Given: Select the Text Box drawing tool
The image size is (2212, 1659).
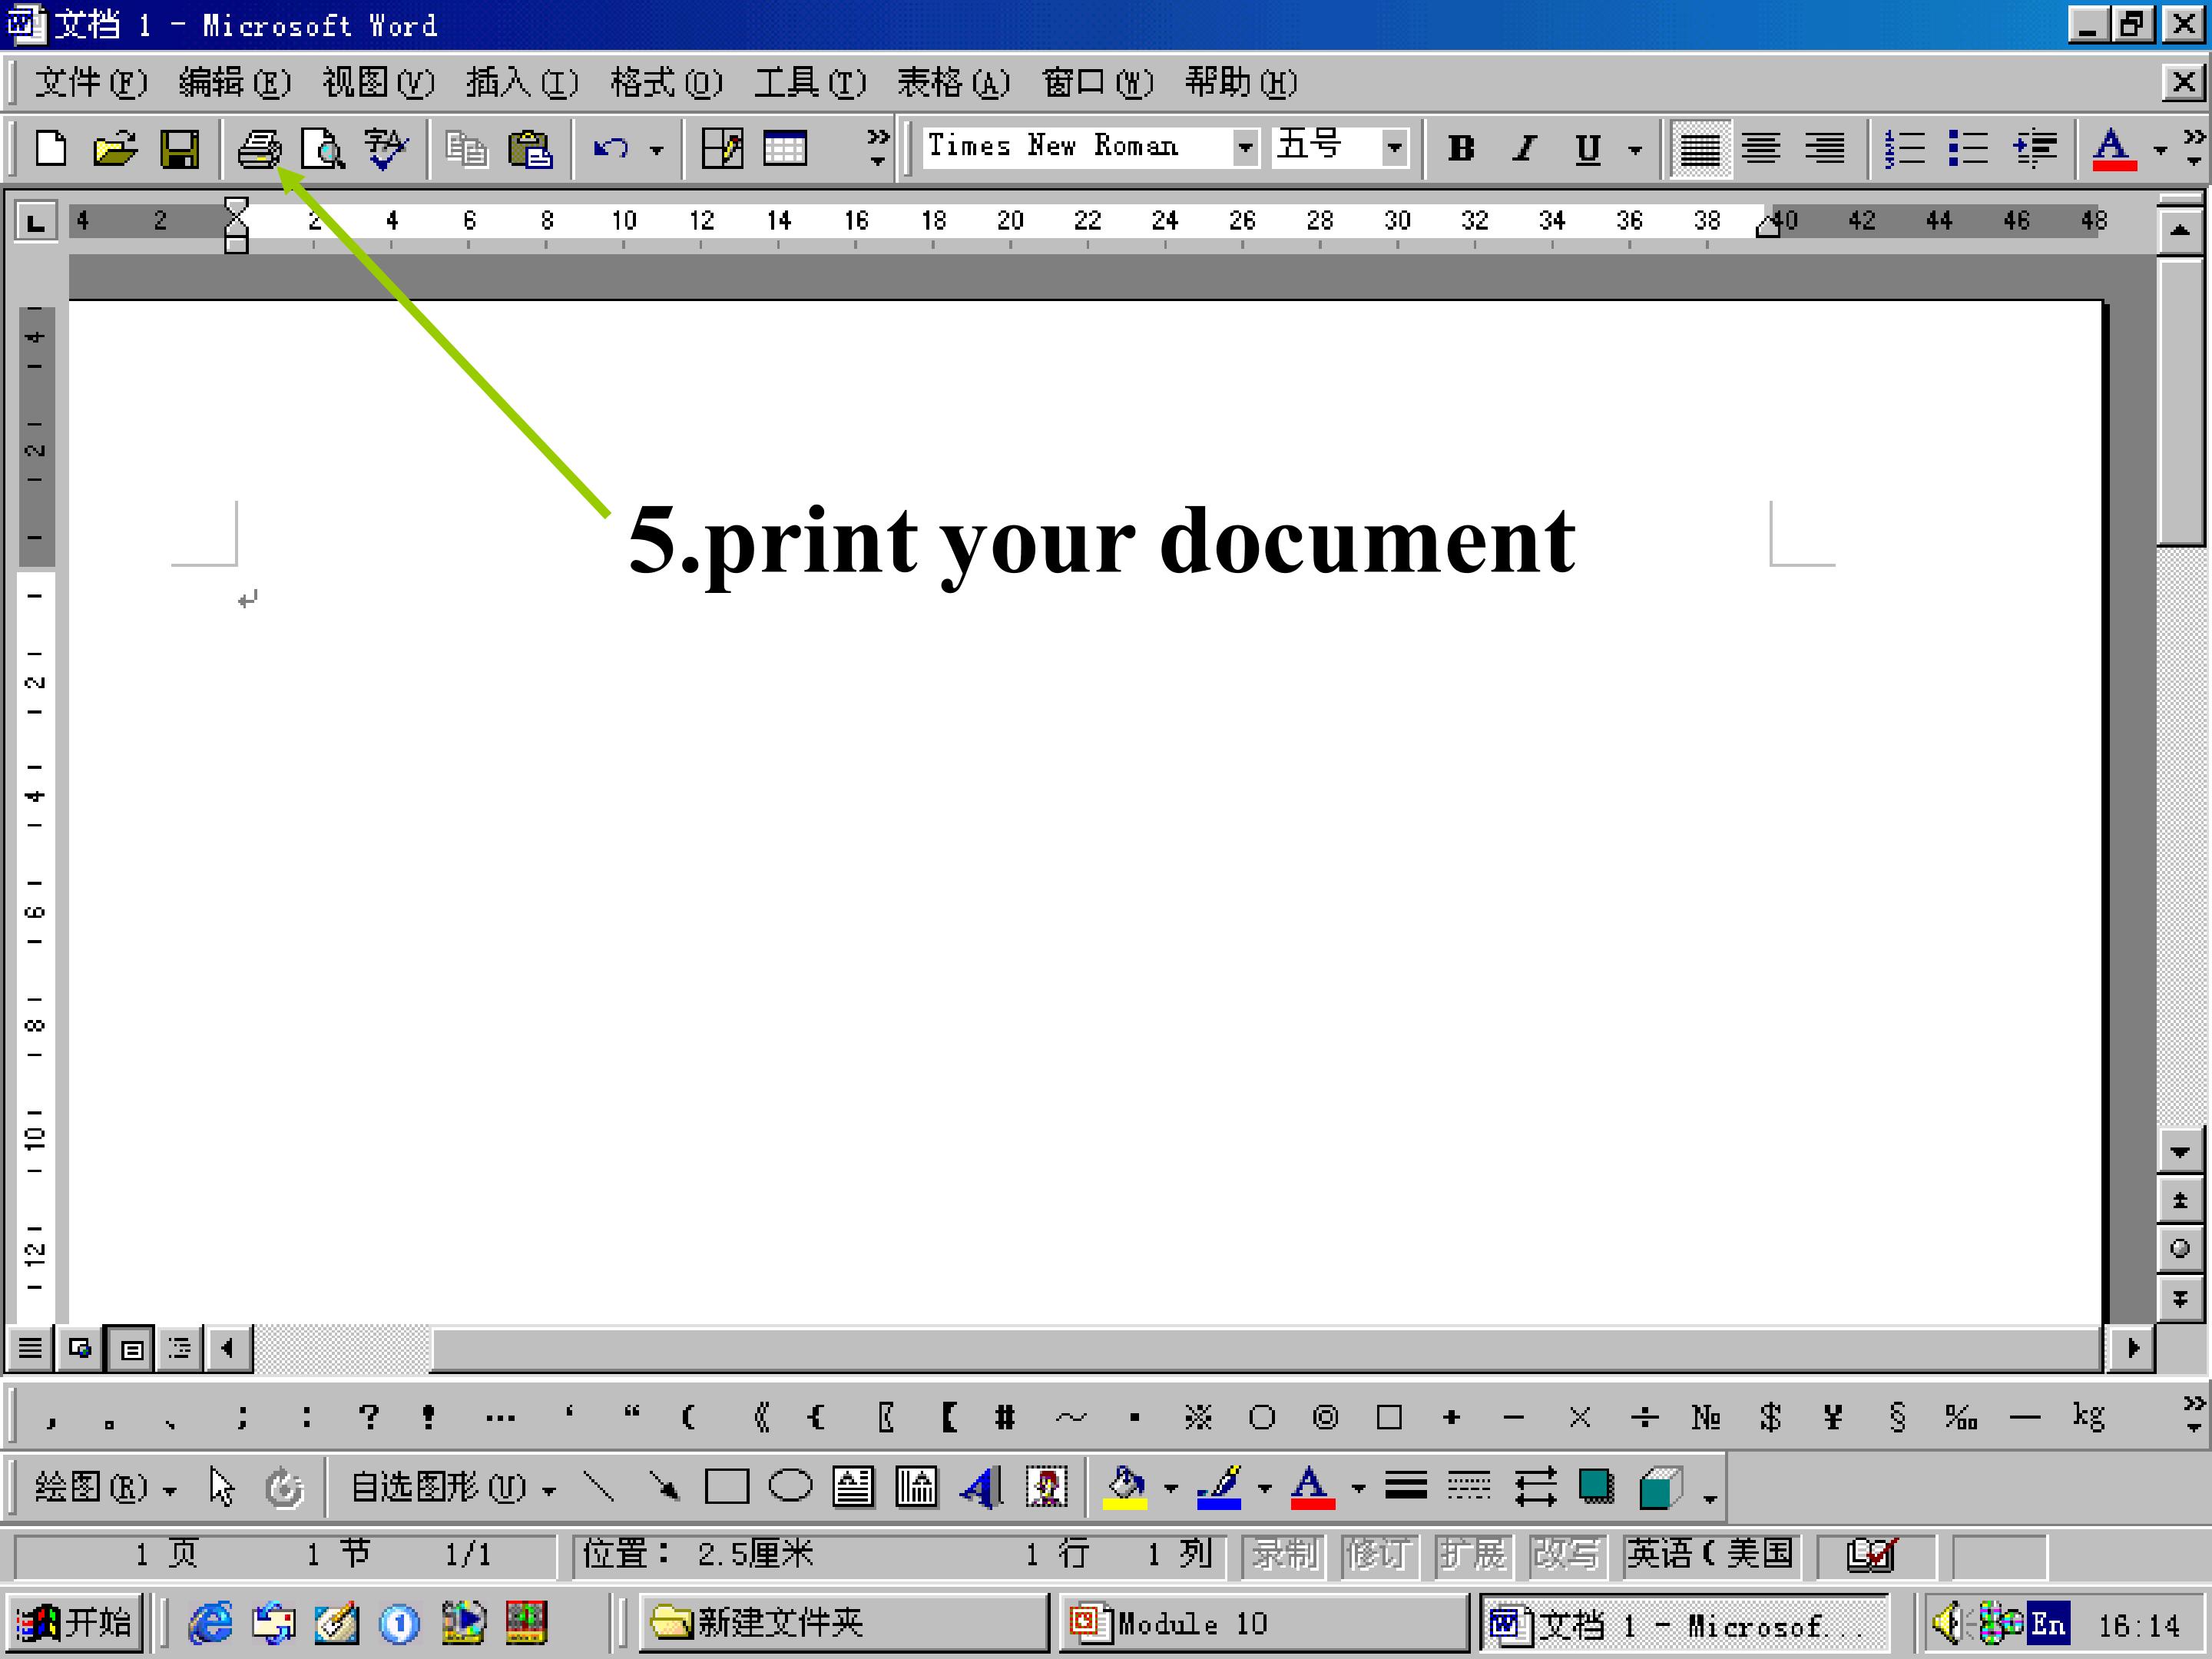Looking at the screenshot, I should pos(853,1488).
